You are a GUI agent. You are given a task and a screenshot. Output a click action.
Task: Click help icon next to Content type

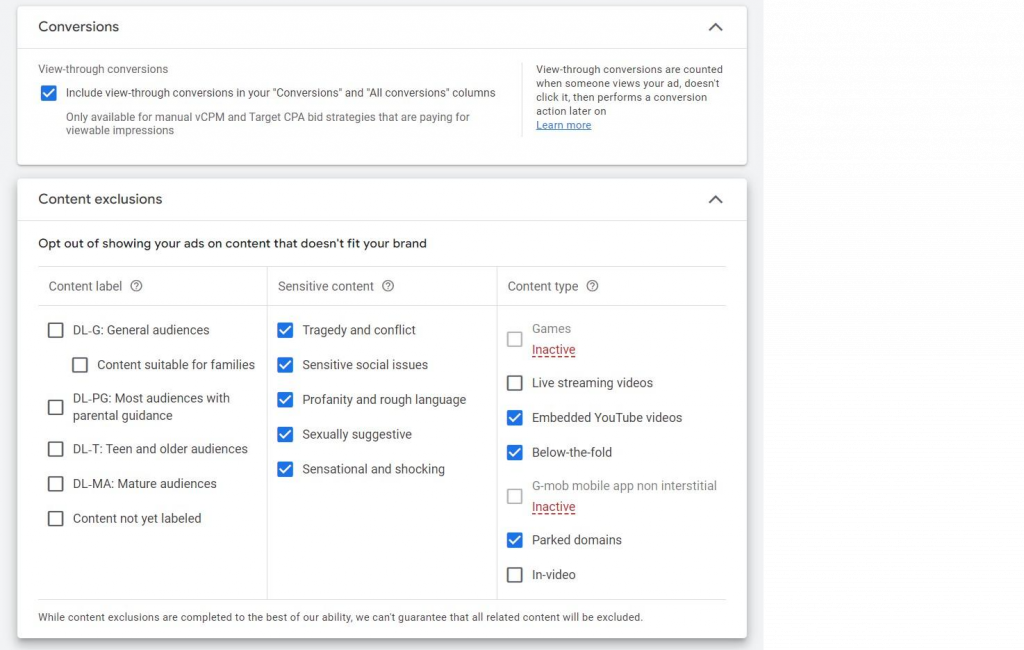(592, 286)
